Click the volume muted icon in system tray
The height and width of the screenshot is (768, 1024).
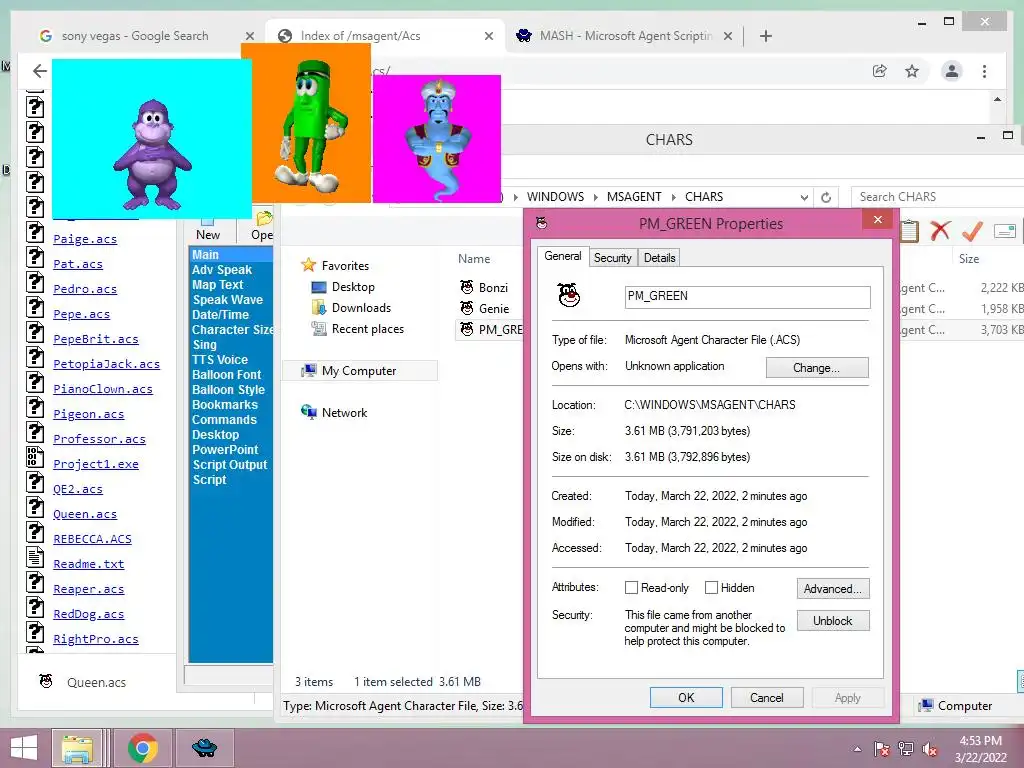pyautogui.click(x=930, y=750)
